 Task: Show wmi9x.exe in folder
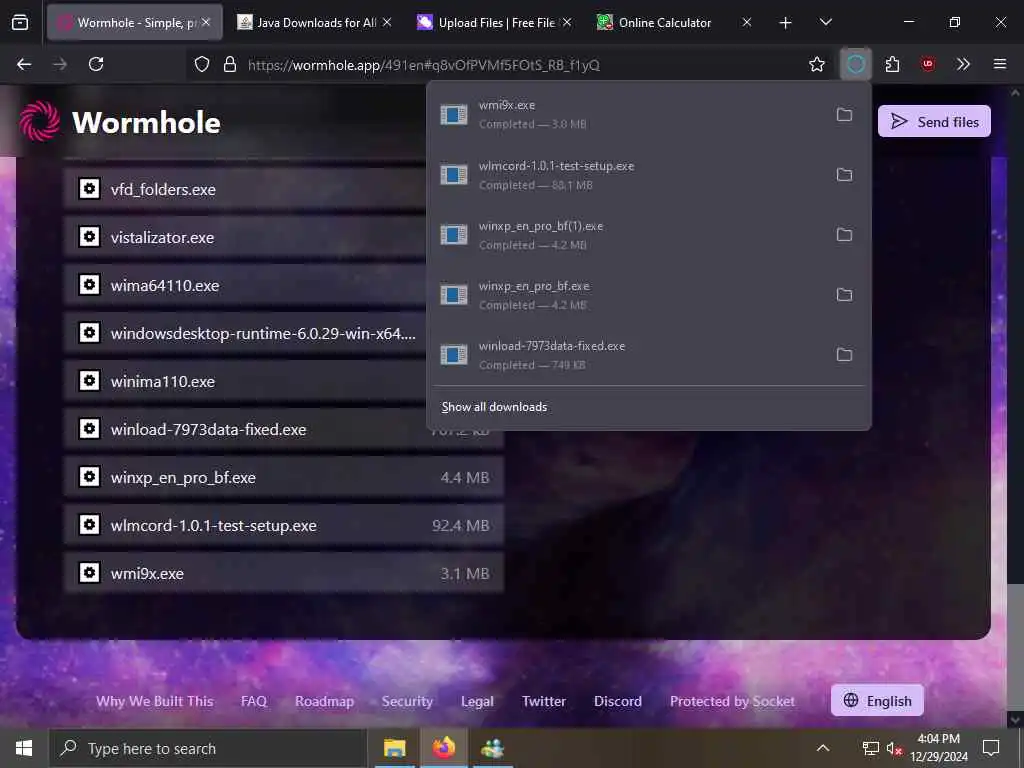[844, 114]
